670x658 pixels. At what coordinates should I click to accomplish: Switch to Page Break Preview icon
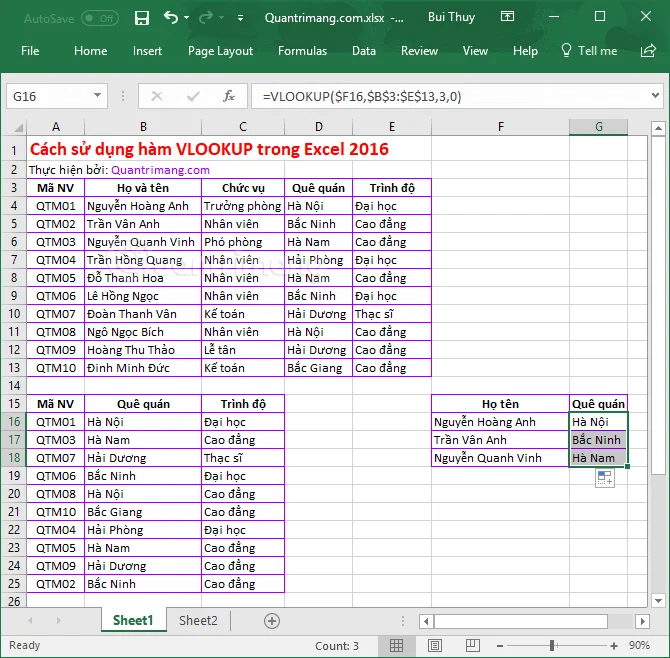tap(473, 645)
